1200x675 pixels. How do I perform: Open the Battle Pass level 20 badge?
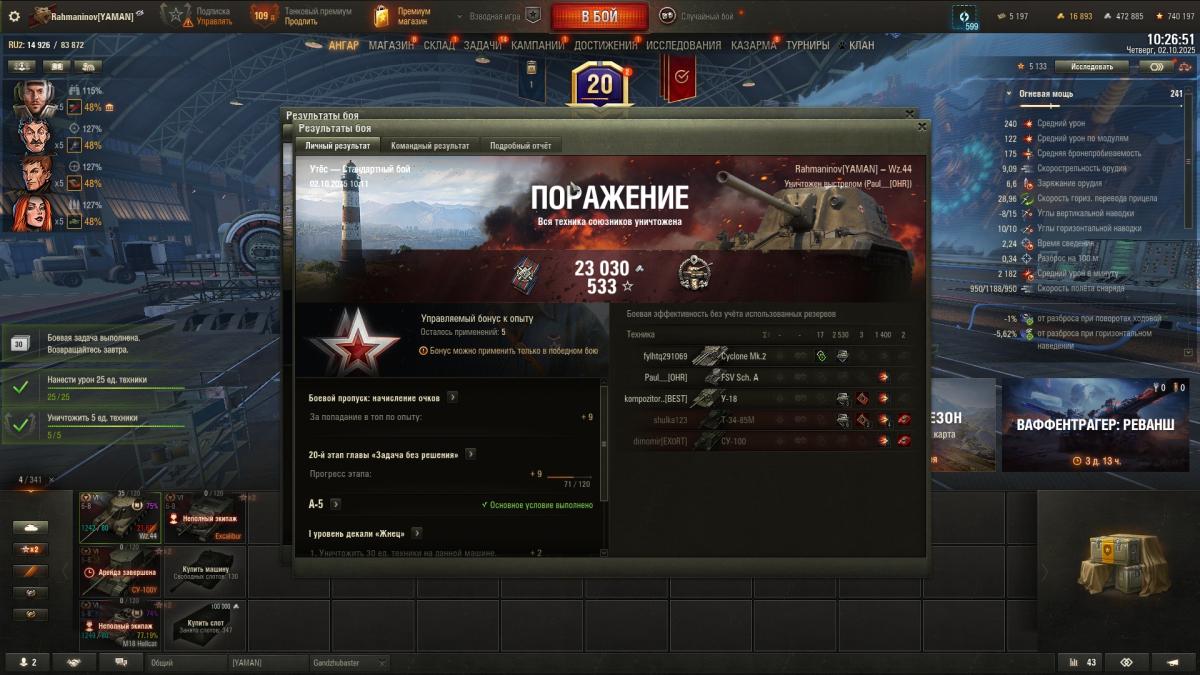(x=599, y=85)
